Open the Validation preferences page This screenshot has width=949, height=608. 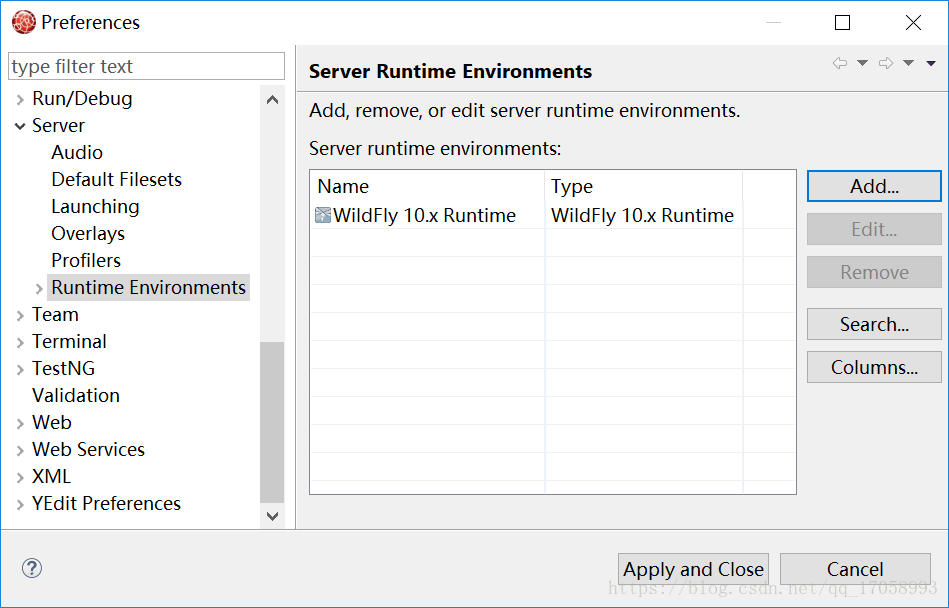pyautogui.click(x=76, y=396)
